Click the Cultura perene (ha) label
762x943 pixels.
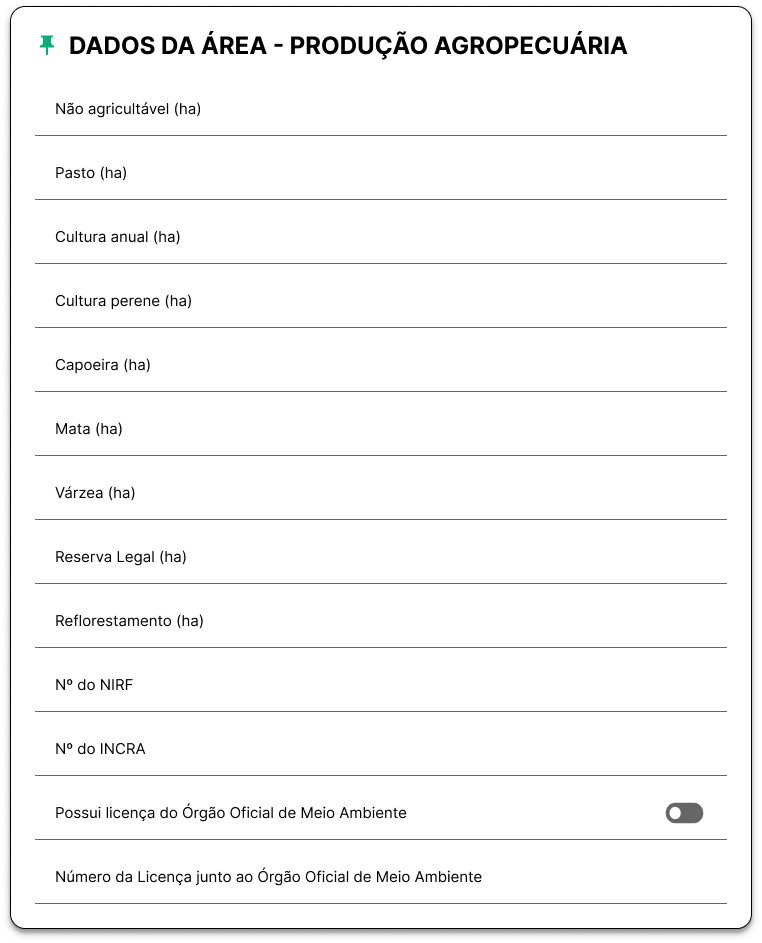(123, 301)
